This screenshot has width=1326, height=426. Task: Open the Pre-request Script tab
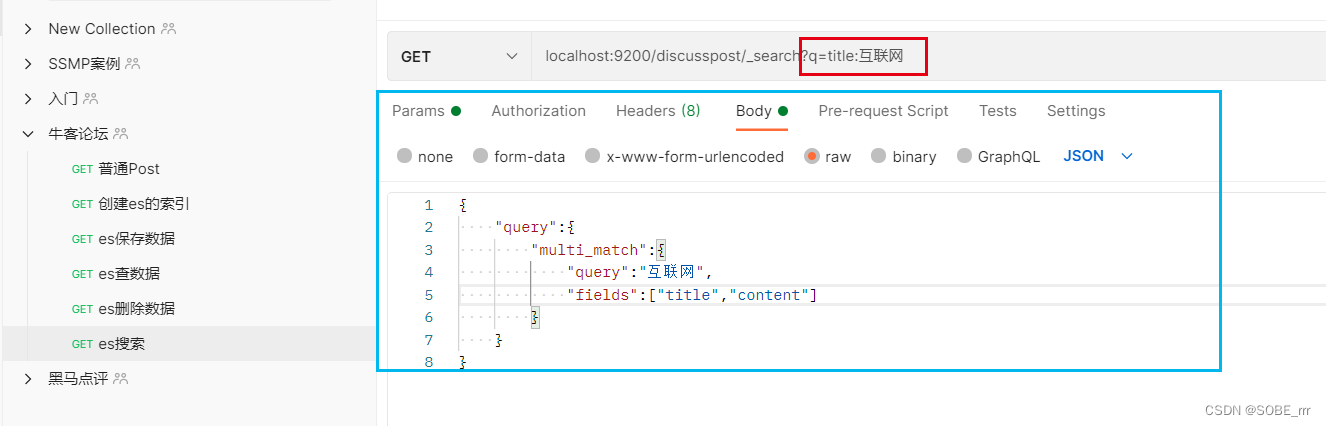tap(883, 111)
